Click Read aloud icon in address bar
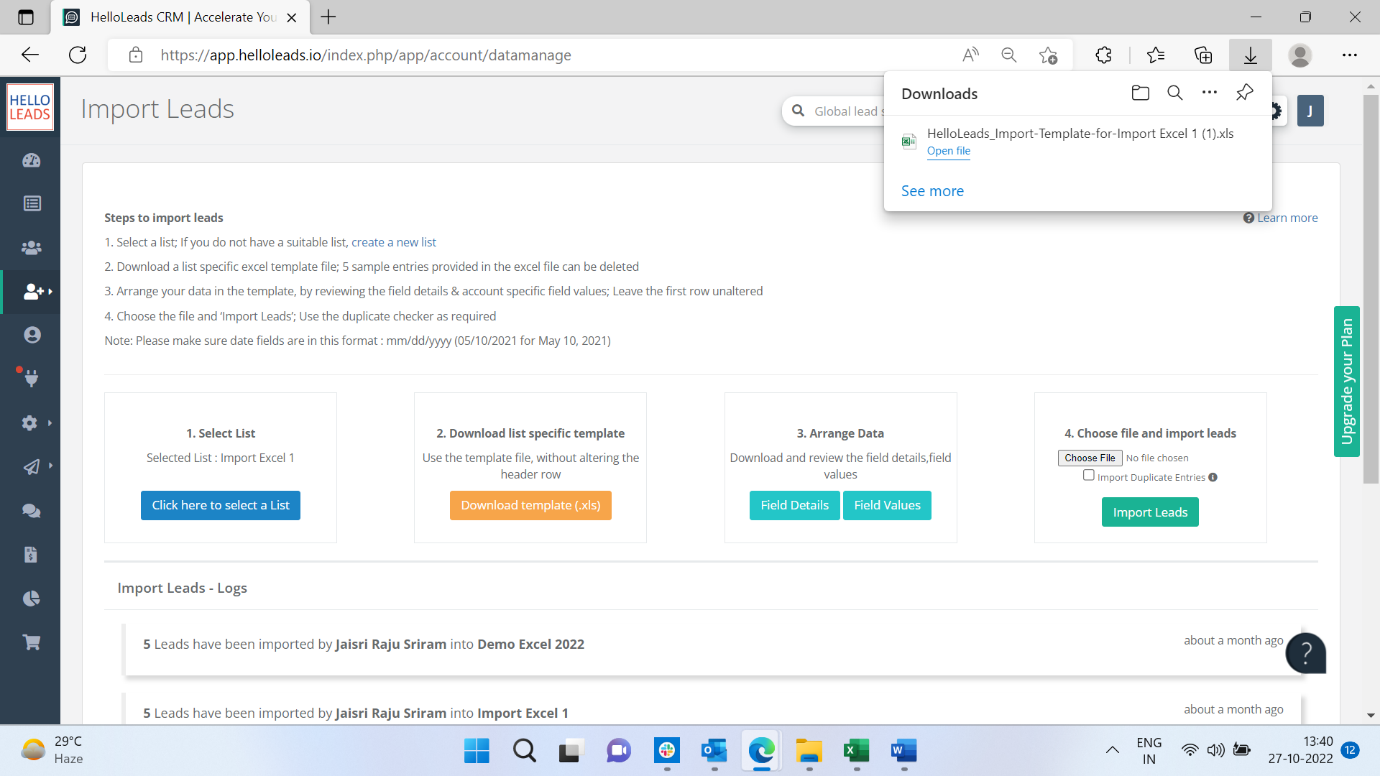The width and height of the screenshot is (1380, 776). 971,55
